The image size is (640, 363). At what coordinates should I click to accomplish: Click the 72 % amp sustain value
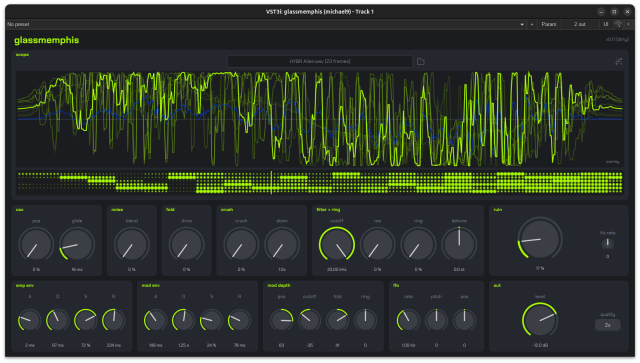click(x=85, y=345)
